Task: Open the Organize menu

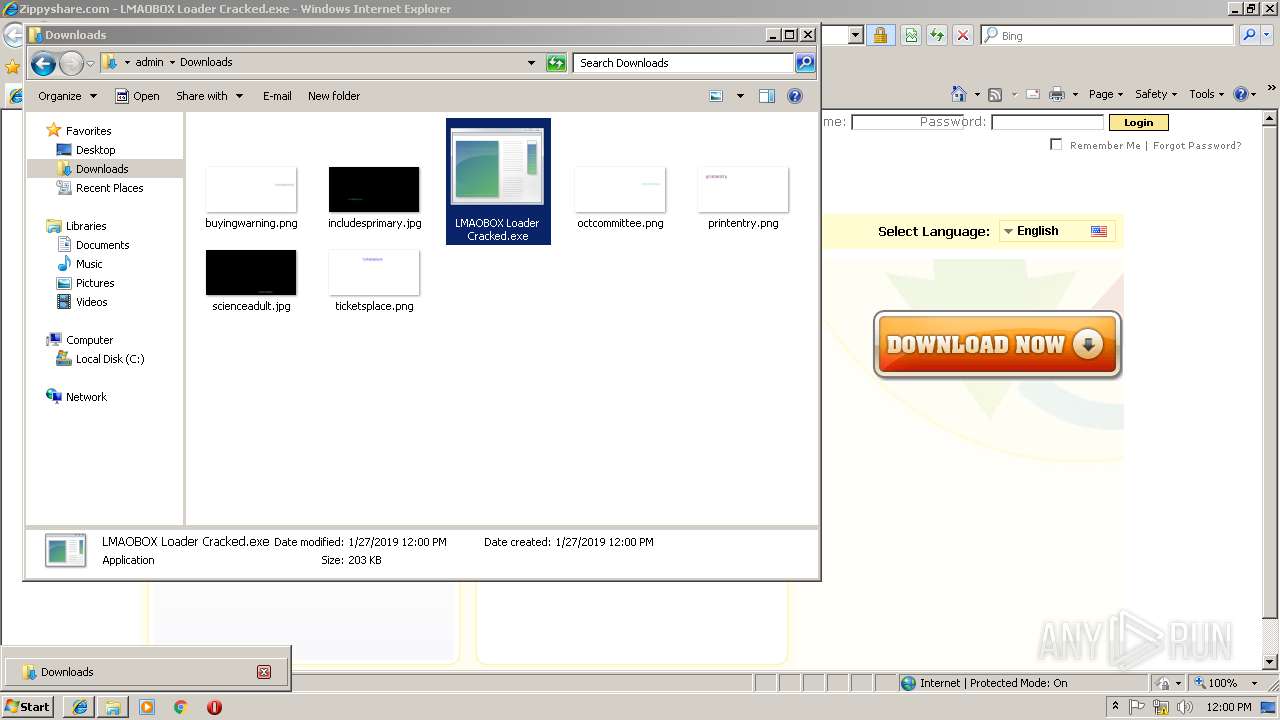Action: (67, 96)
